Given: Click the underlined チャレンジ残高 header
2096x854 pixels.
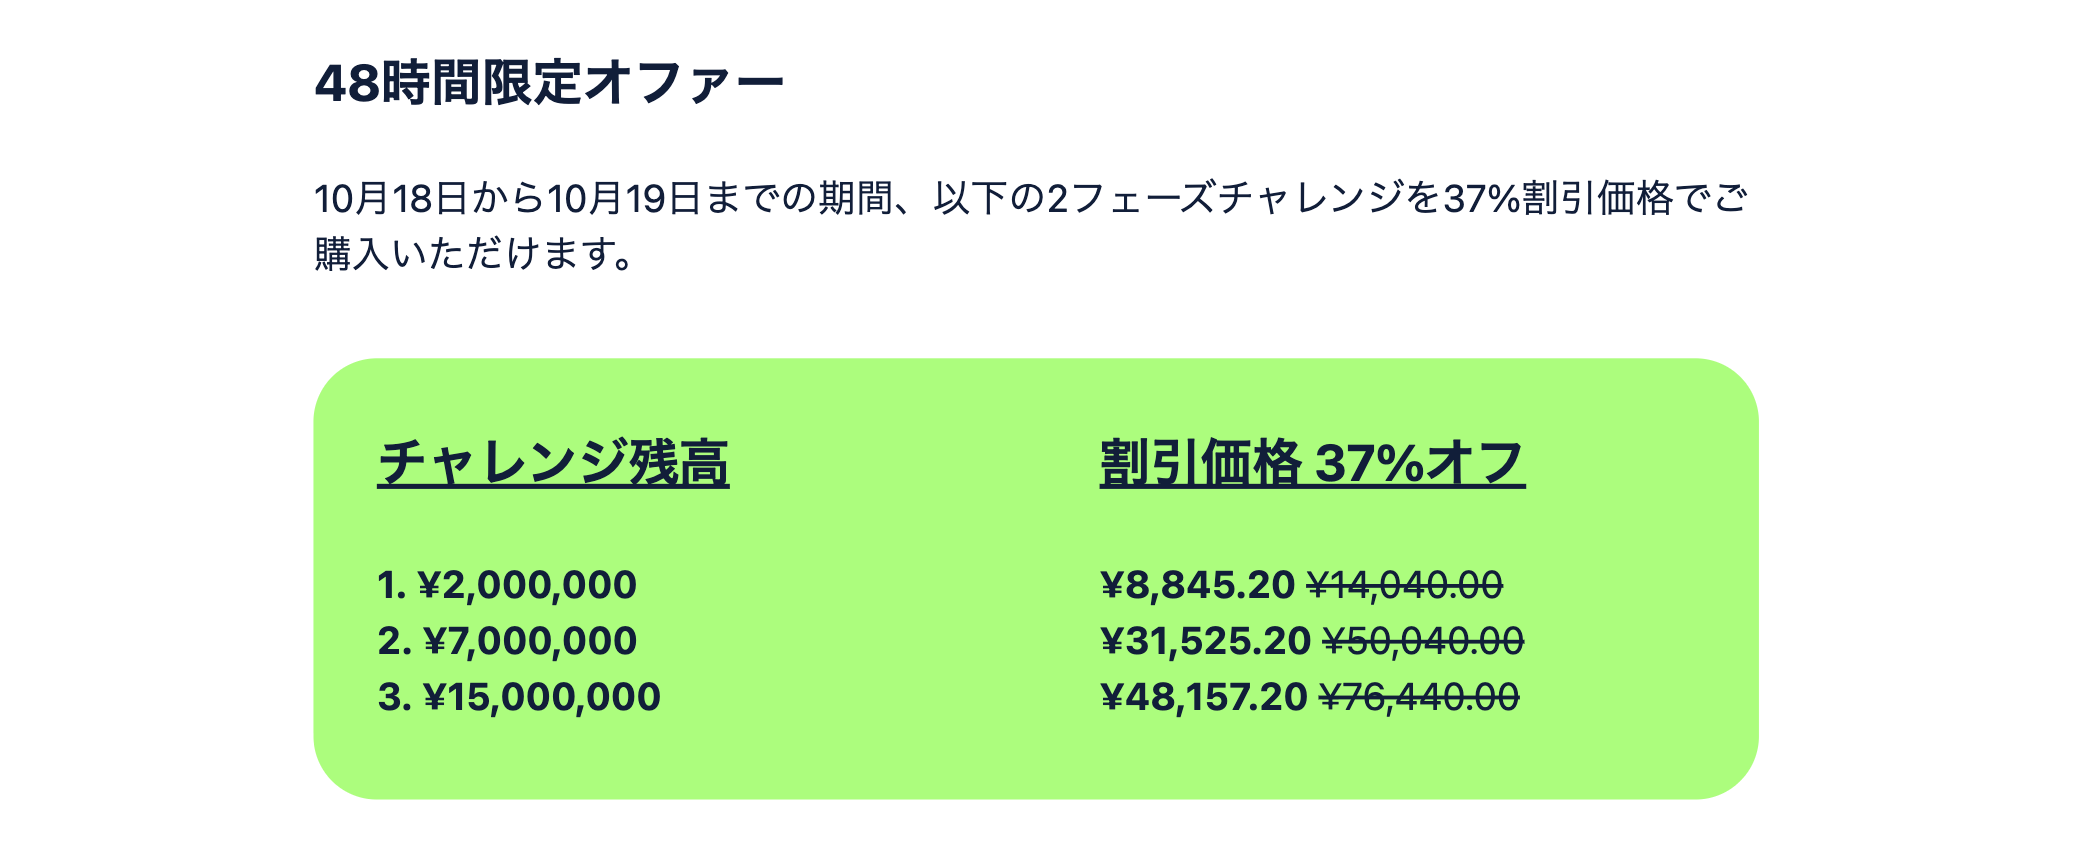Looking at the screenshot, I should [x=553, y=463].
